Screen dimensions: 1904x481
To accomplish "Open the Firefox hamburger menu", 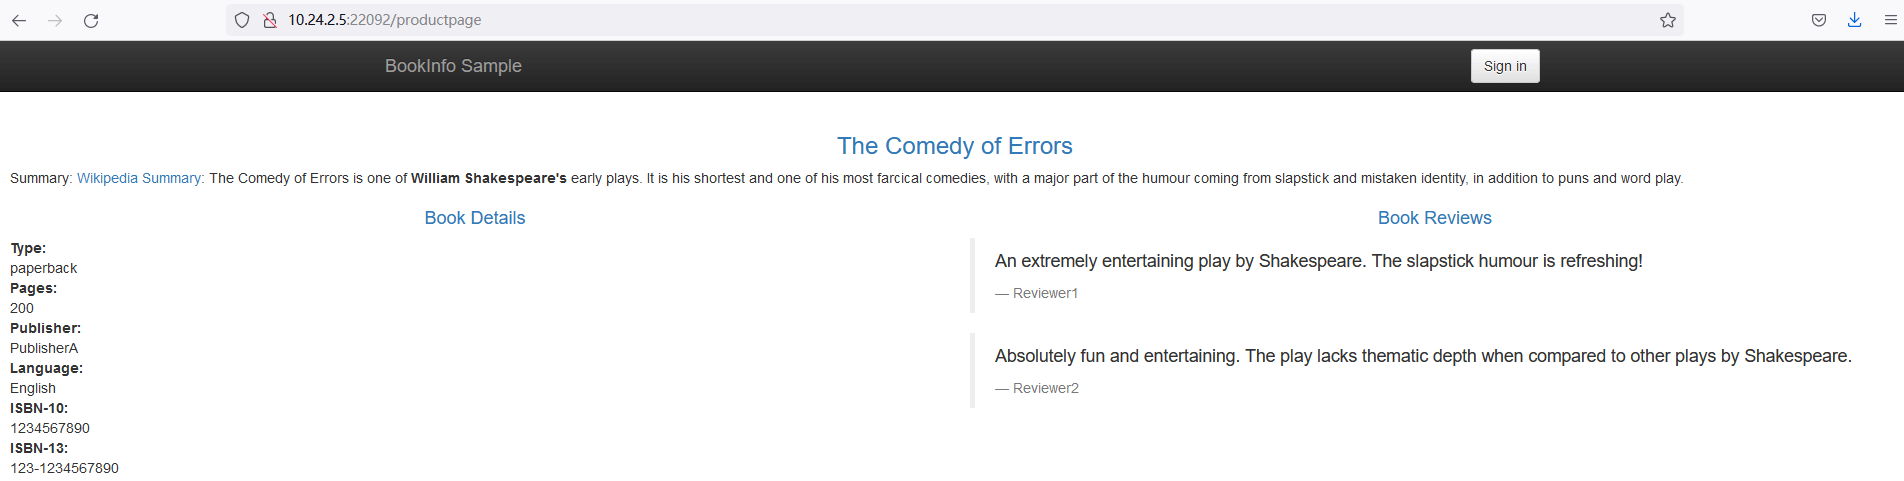I will pos(1891,20).
